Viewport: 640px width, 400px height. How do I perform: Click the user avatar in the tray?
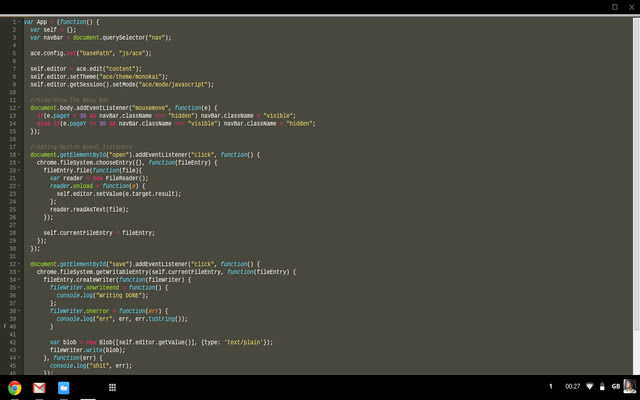pyautogui.click(x=629, y=386)
